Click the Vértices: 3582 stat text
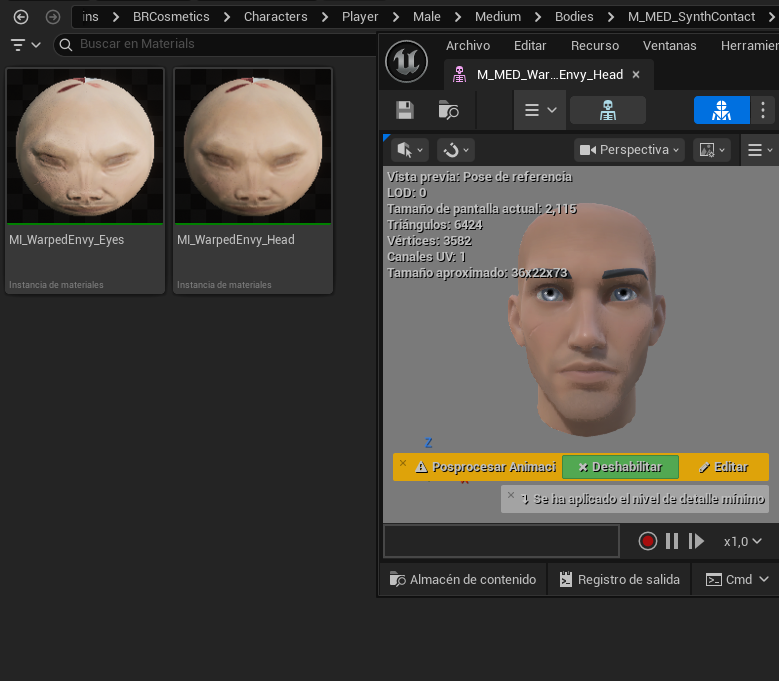Image resolution: width=779 pixels, height=681 pixels. tap(429, 241)
